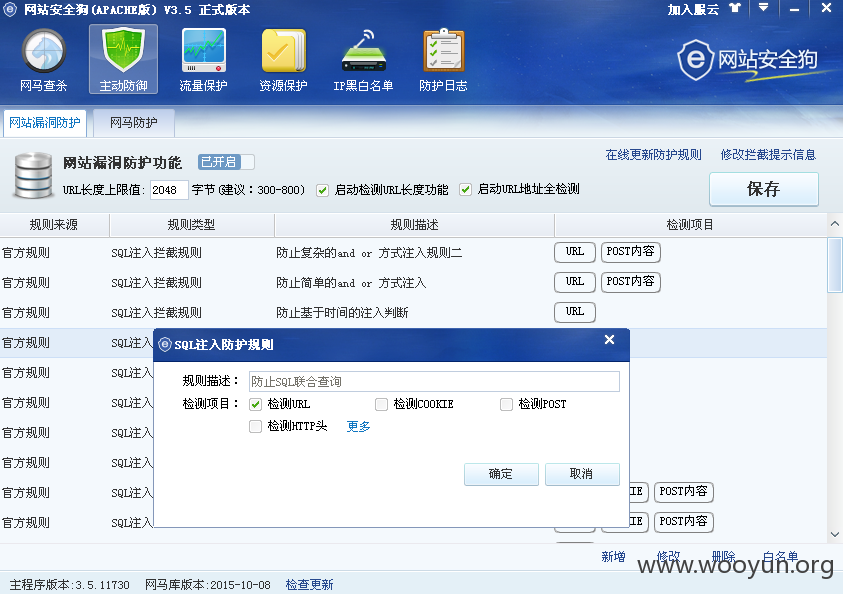
Task: Click the URL长度上限值 input field
Action: click(x=169, y=190)
